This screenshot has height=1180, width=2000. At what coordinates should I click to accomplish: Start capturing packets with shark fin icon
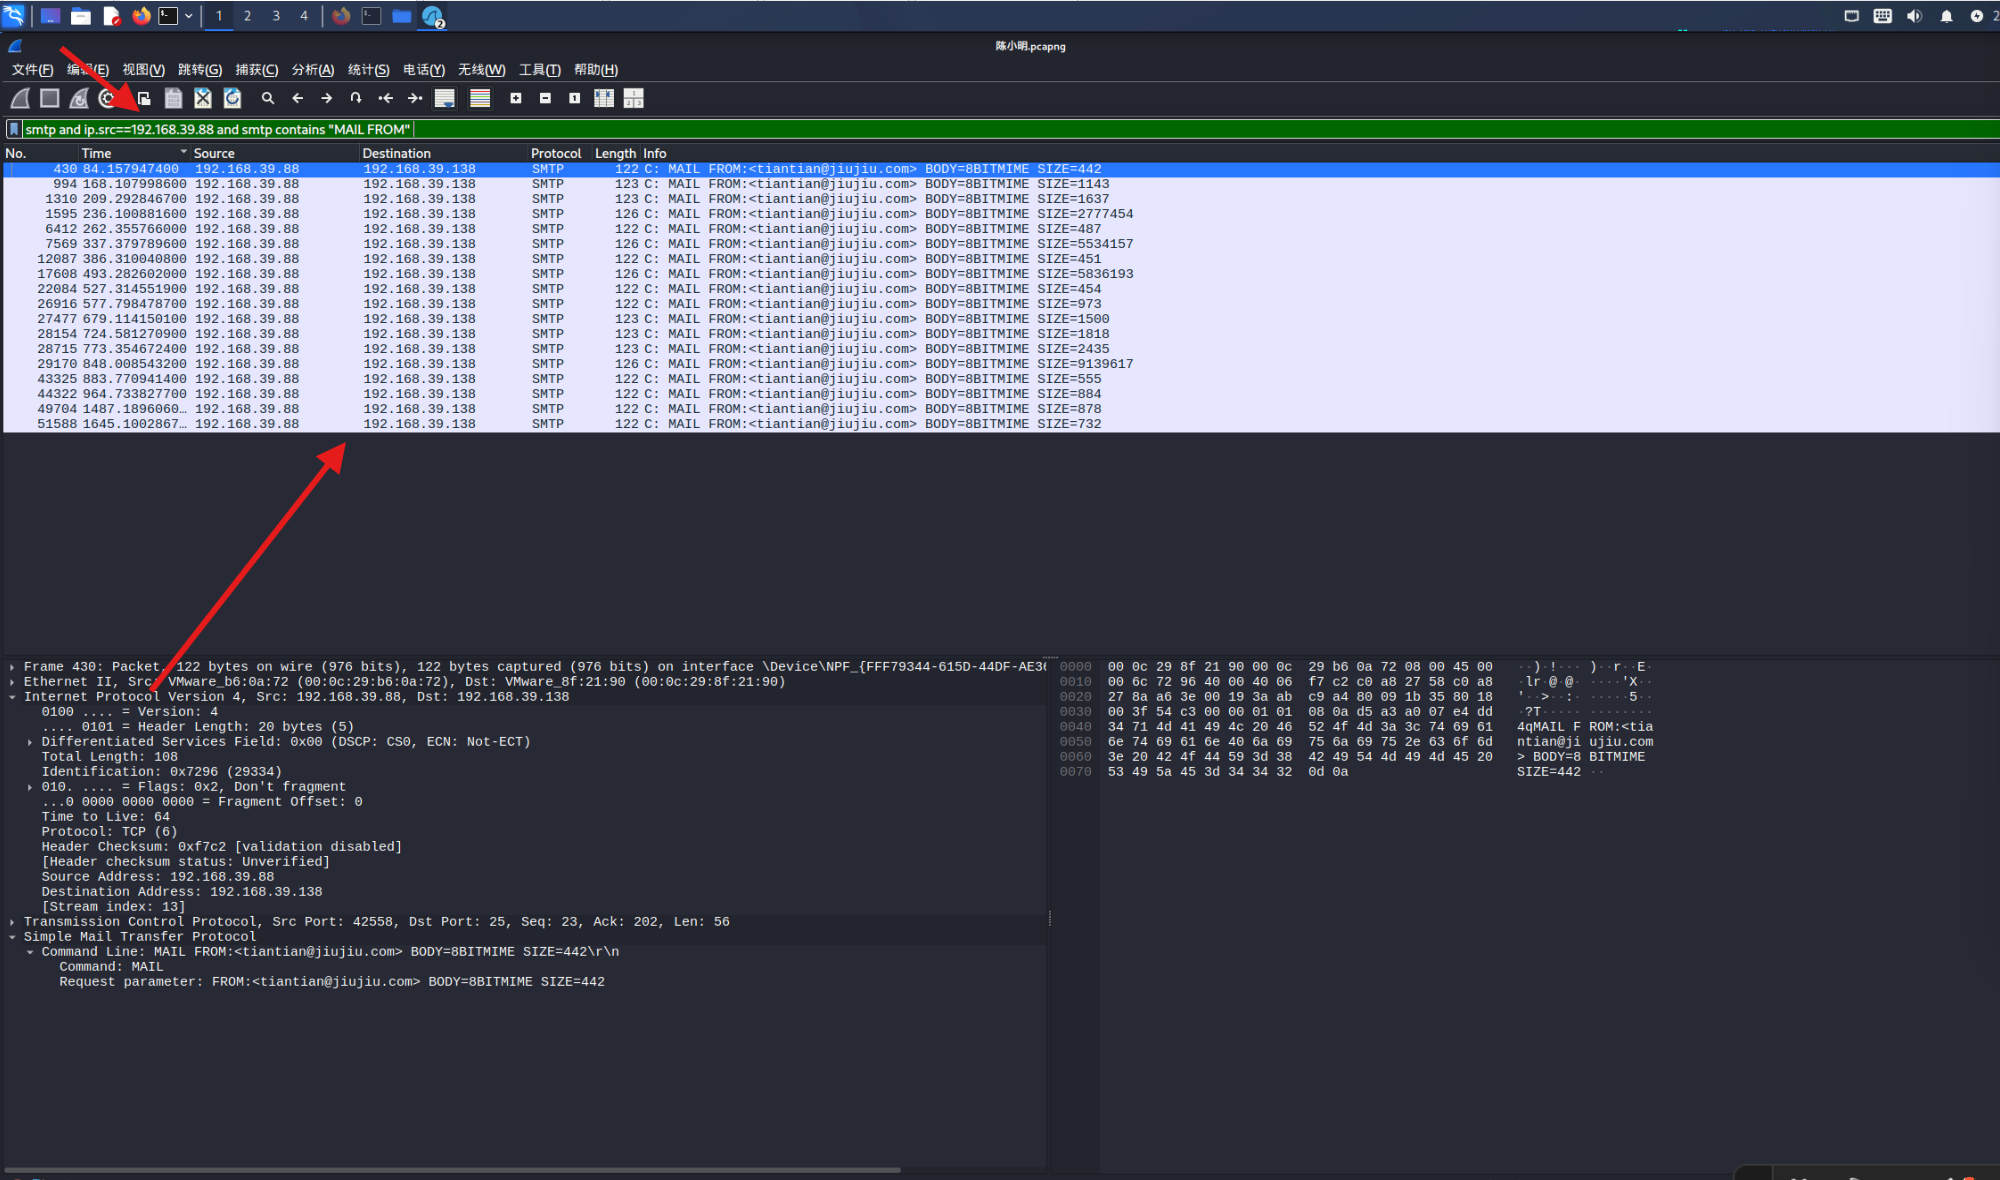click(20, 98)
